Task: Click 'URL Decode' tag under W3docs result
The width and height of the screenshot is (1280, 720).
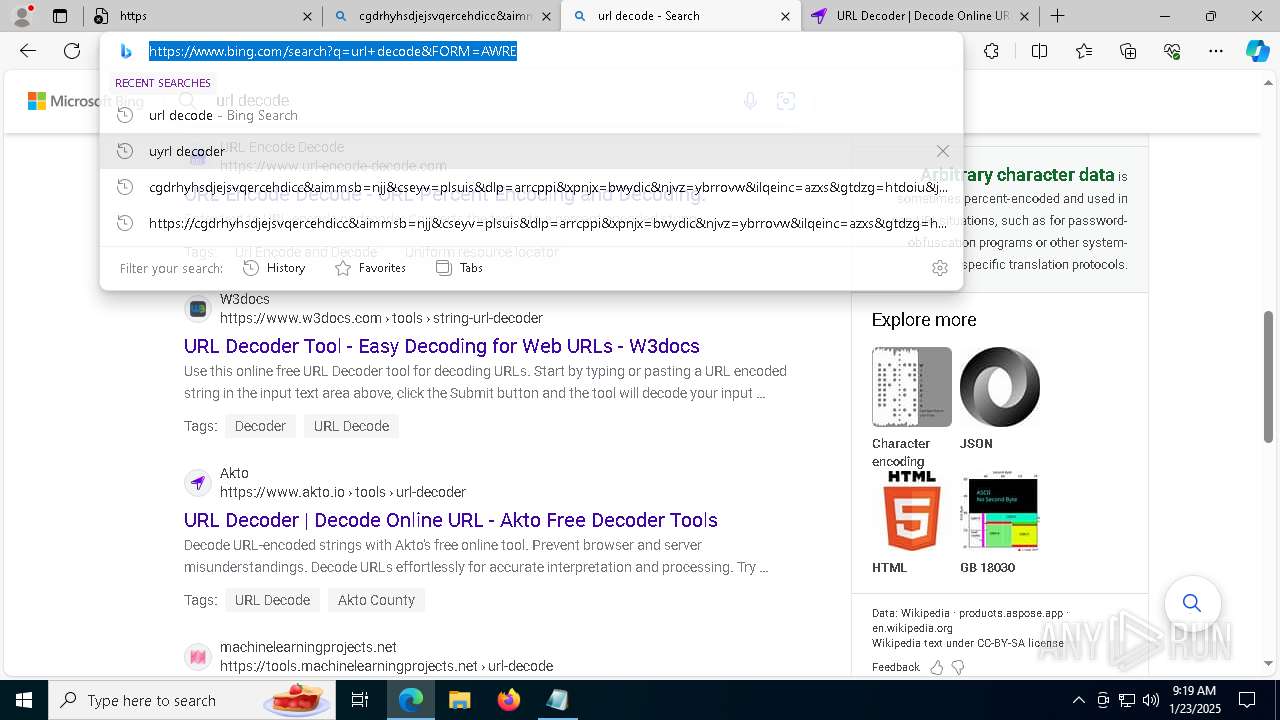Action: point(351,426)
